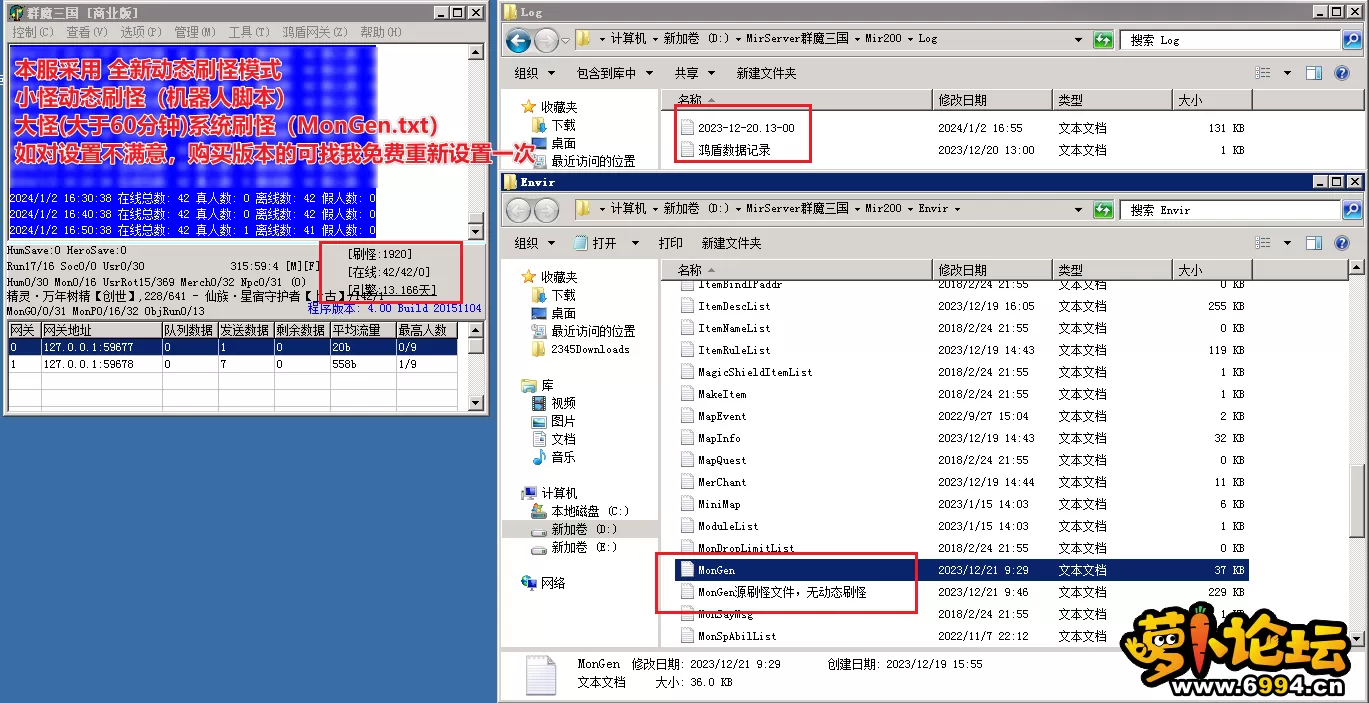Toggle preview pane icon in Log window

pos(1314,73)
